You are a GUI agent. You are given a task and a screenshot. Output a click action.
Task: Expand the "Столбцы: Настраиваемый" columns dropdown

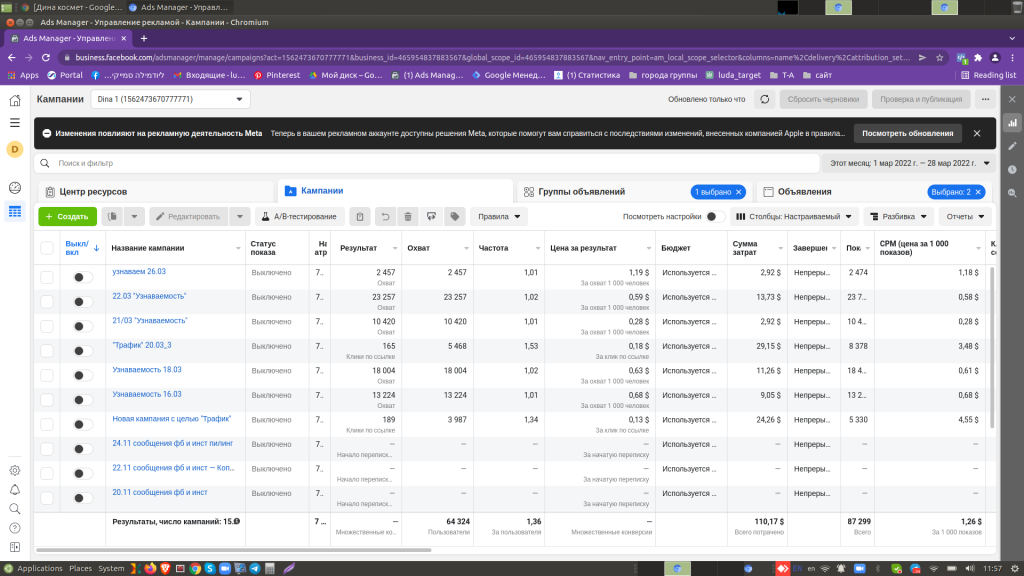click(795, 216)
